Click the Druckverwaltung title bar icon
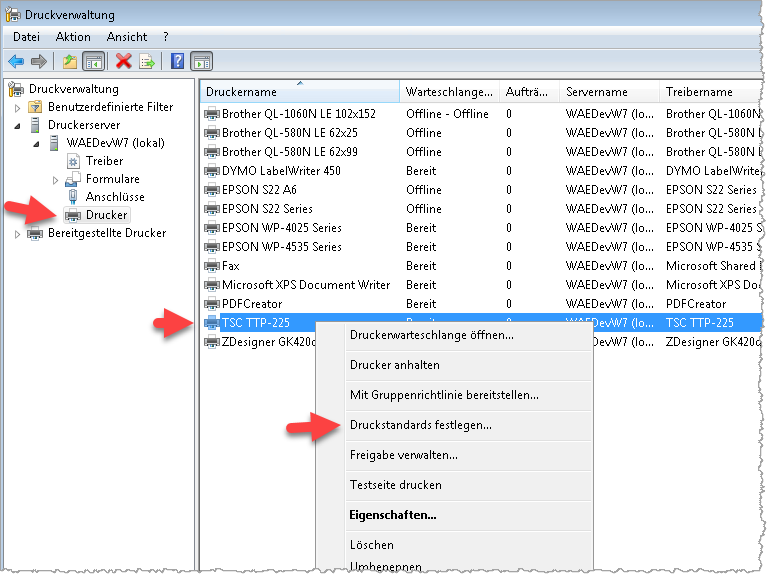Image resolution: width=768 pixels, height=578 pixels. click(13, 14)
